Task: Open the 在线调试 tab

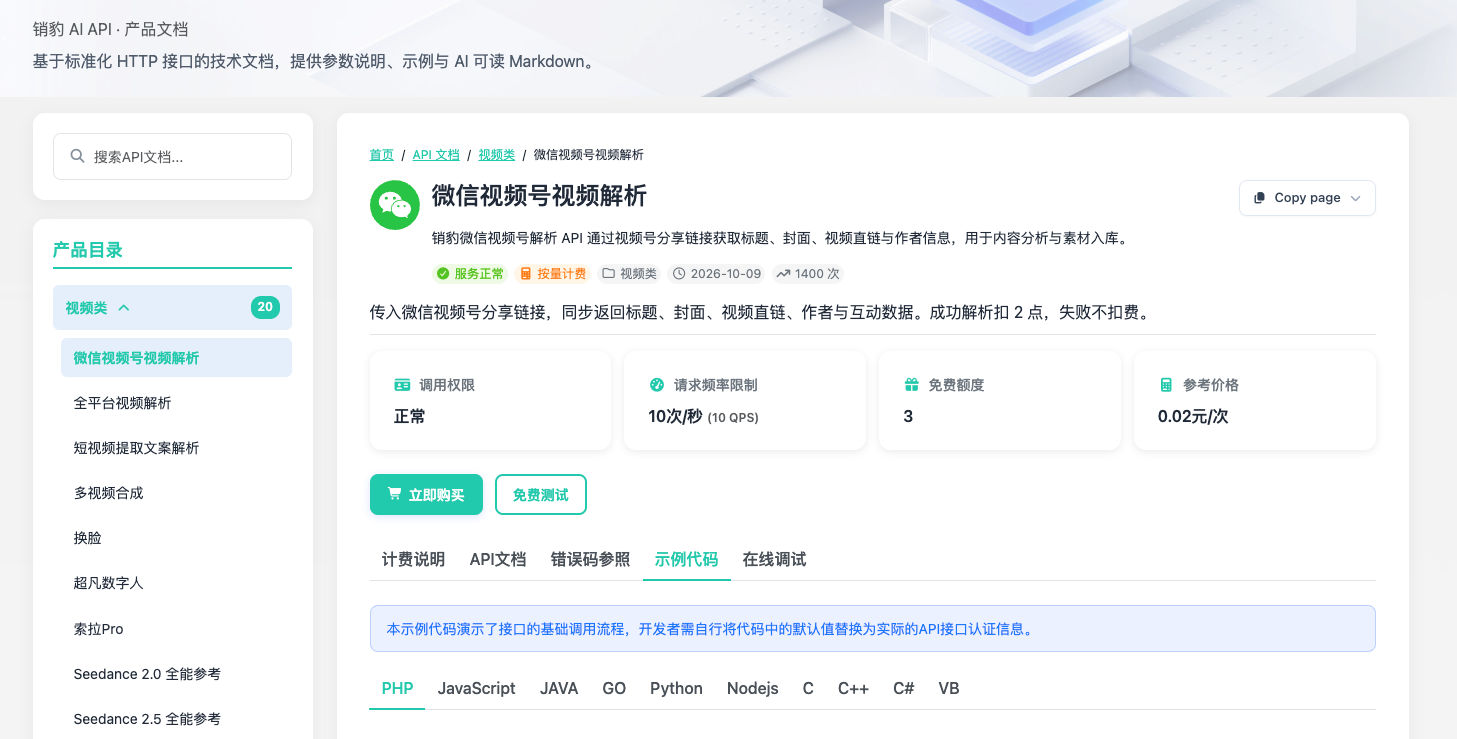Action: pyautogui.click(x=774, y=559)
